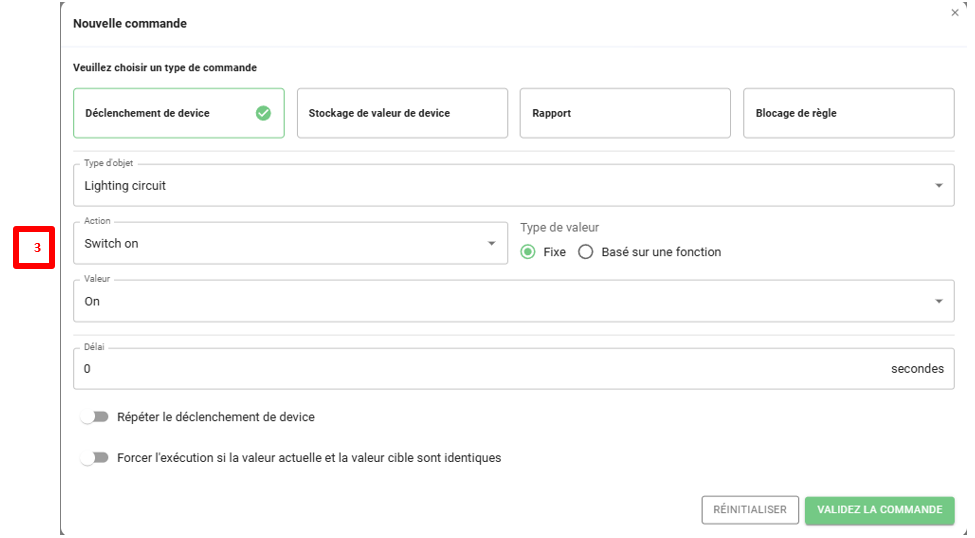This screenshot has width=975, height=538.
Task: Toggle Forcer l'exécution si valeurs identiques
Action: pos(95,458)
